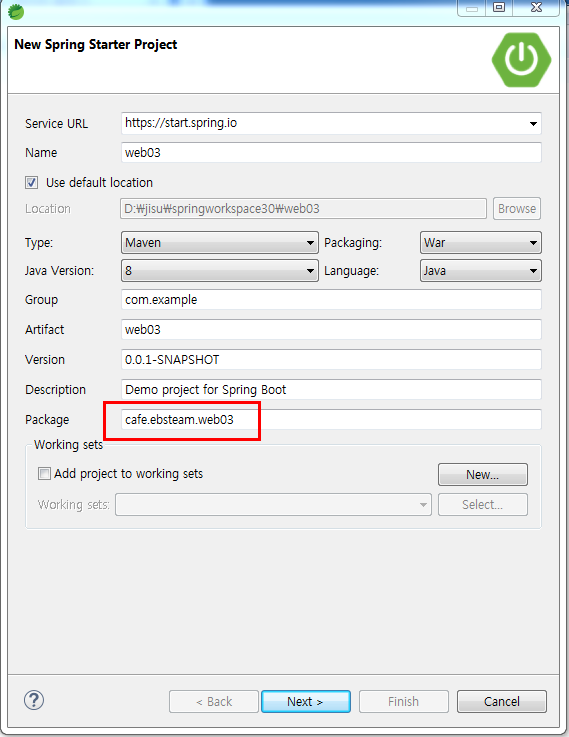Click the Package label
The height and width of the screenshot is (737, 569).
tap(47, 419)
